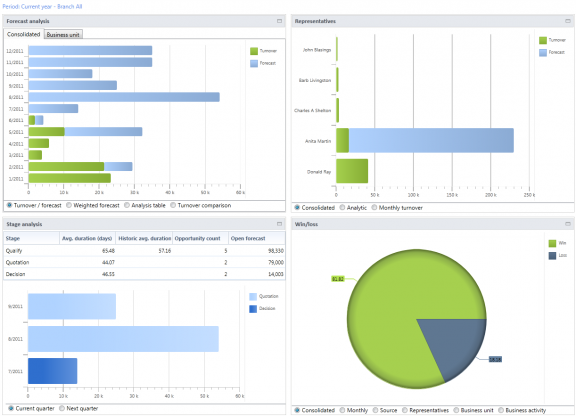Image resolution: width=576 pixels, height=416 pixels.
Task: Click the Decision legend swatch in Stage analysis
Action: point(253,309)
